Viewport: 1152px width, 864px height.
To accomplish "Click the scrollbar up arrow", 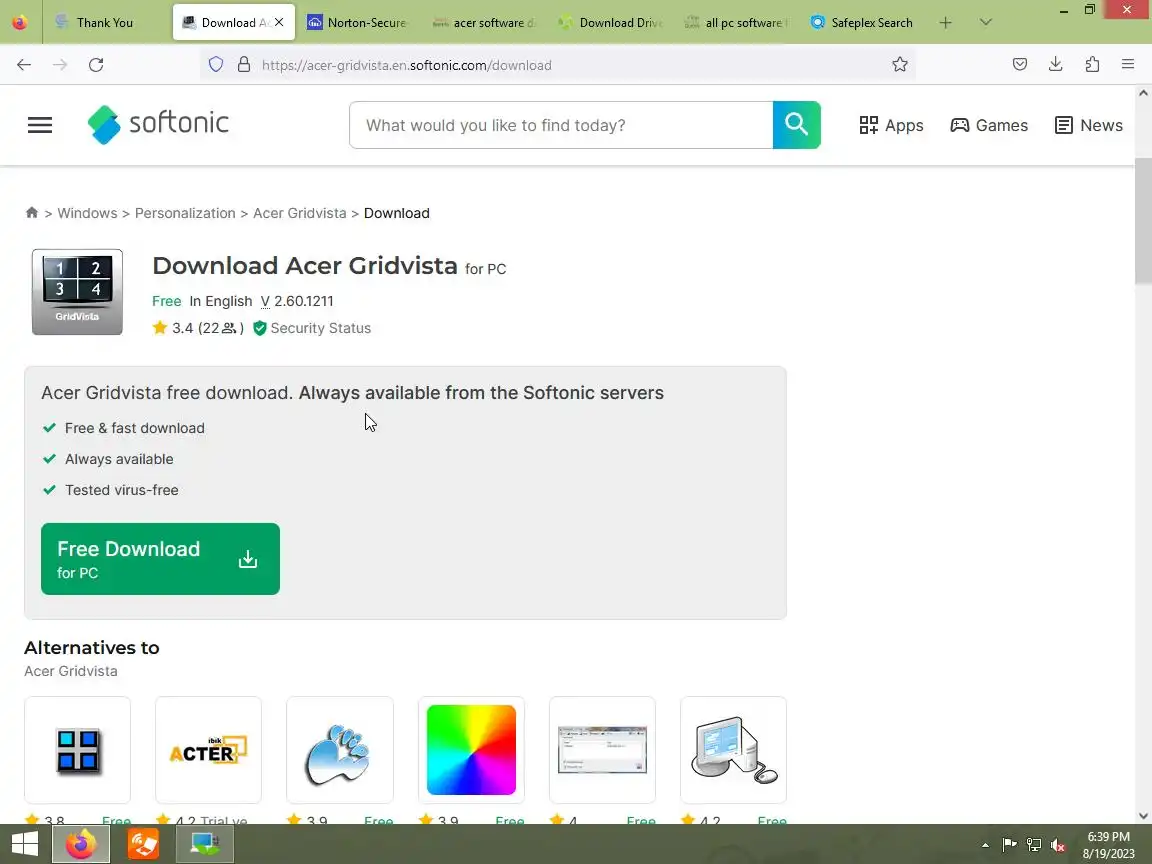I will point(1143,93).
